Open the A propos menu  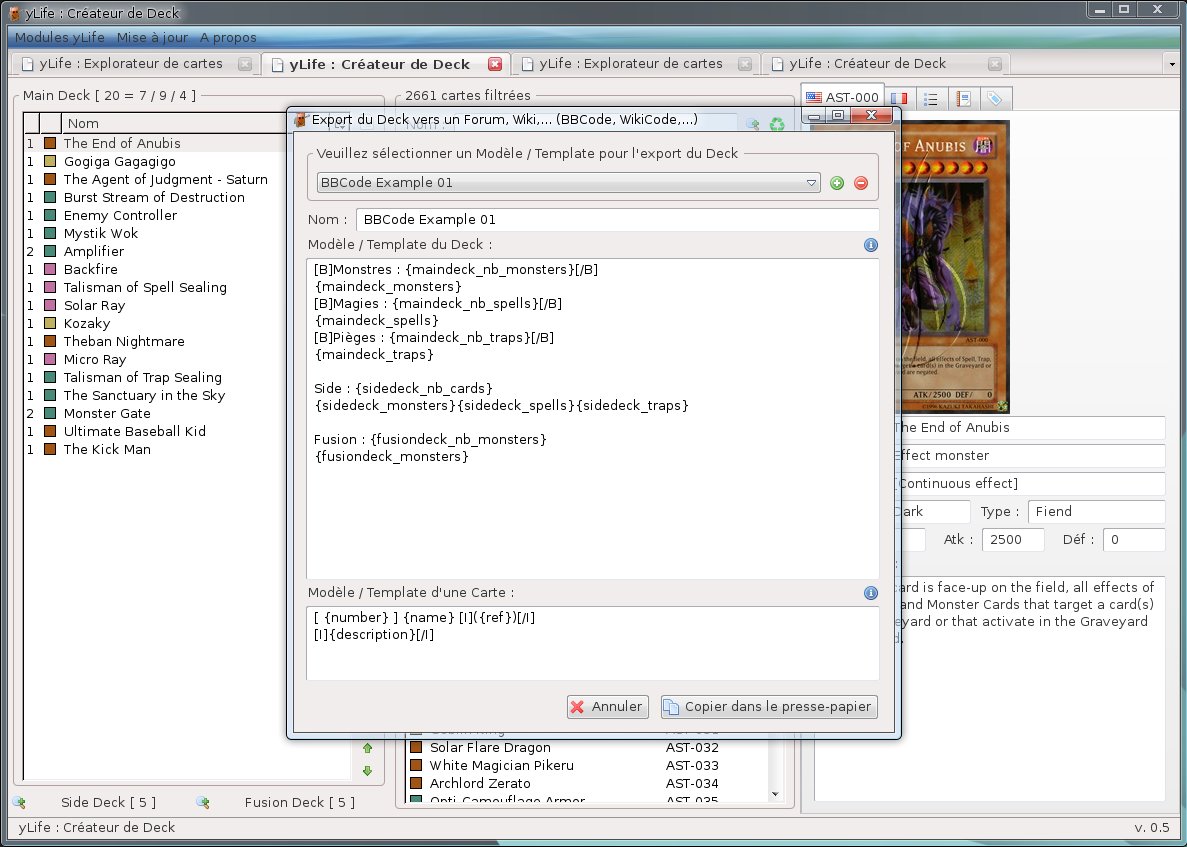click(228, 37)
